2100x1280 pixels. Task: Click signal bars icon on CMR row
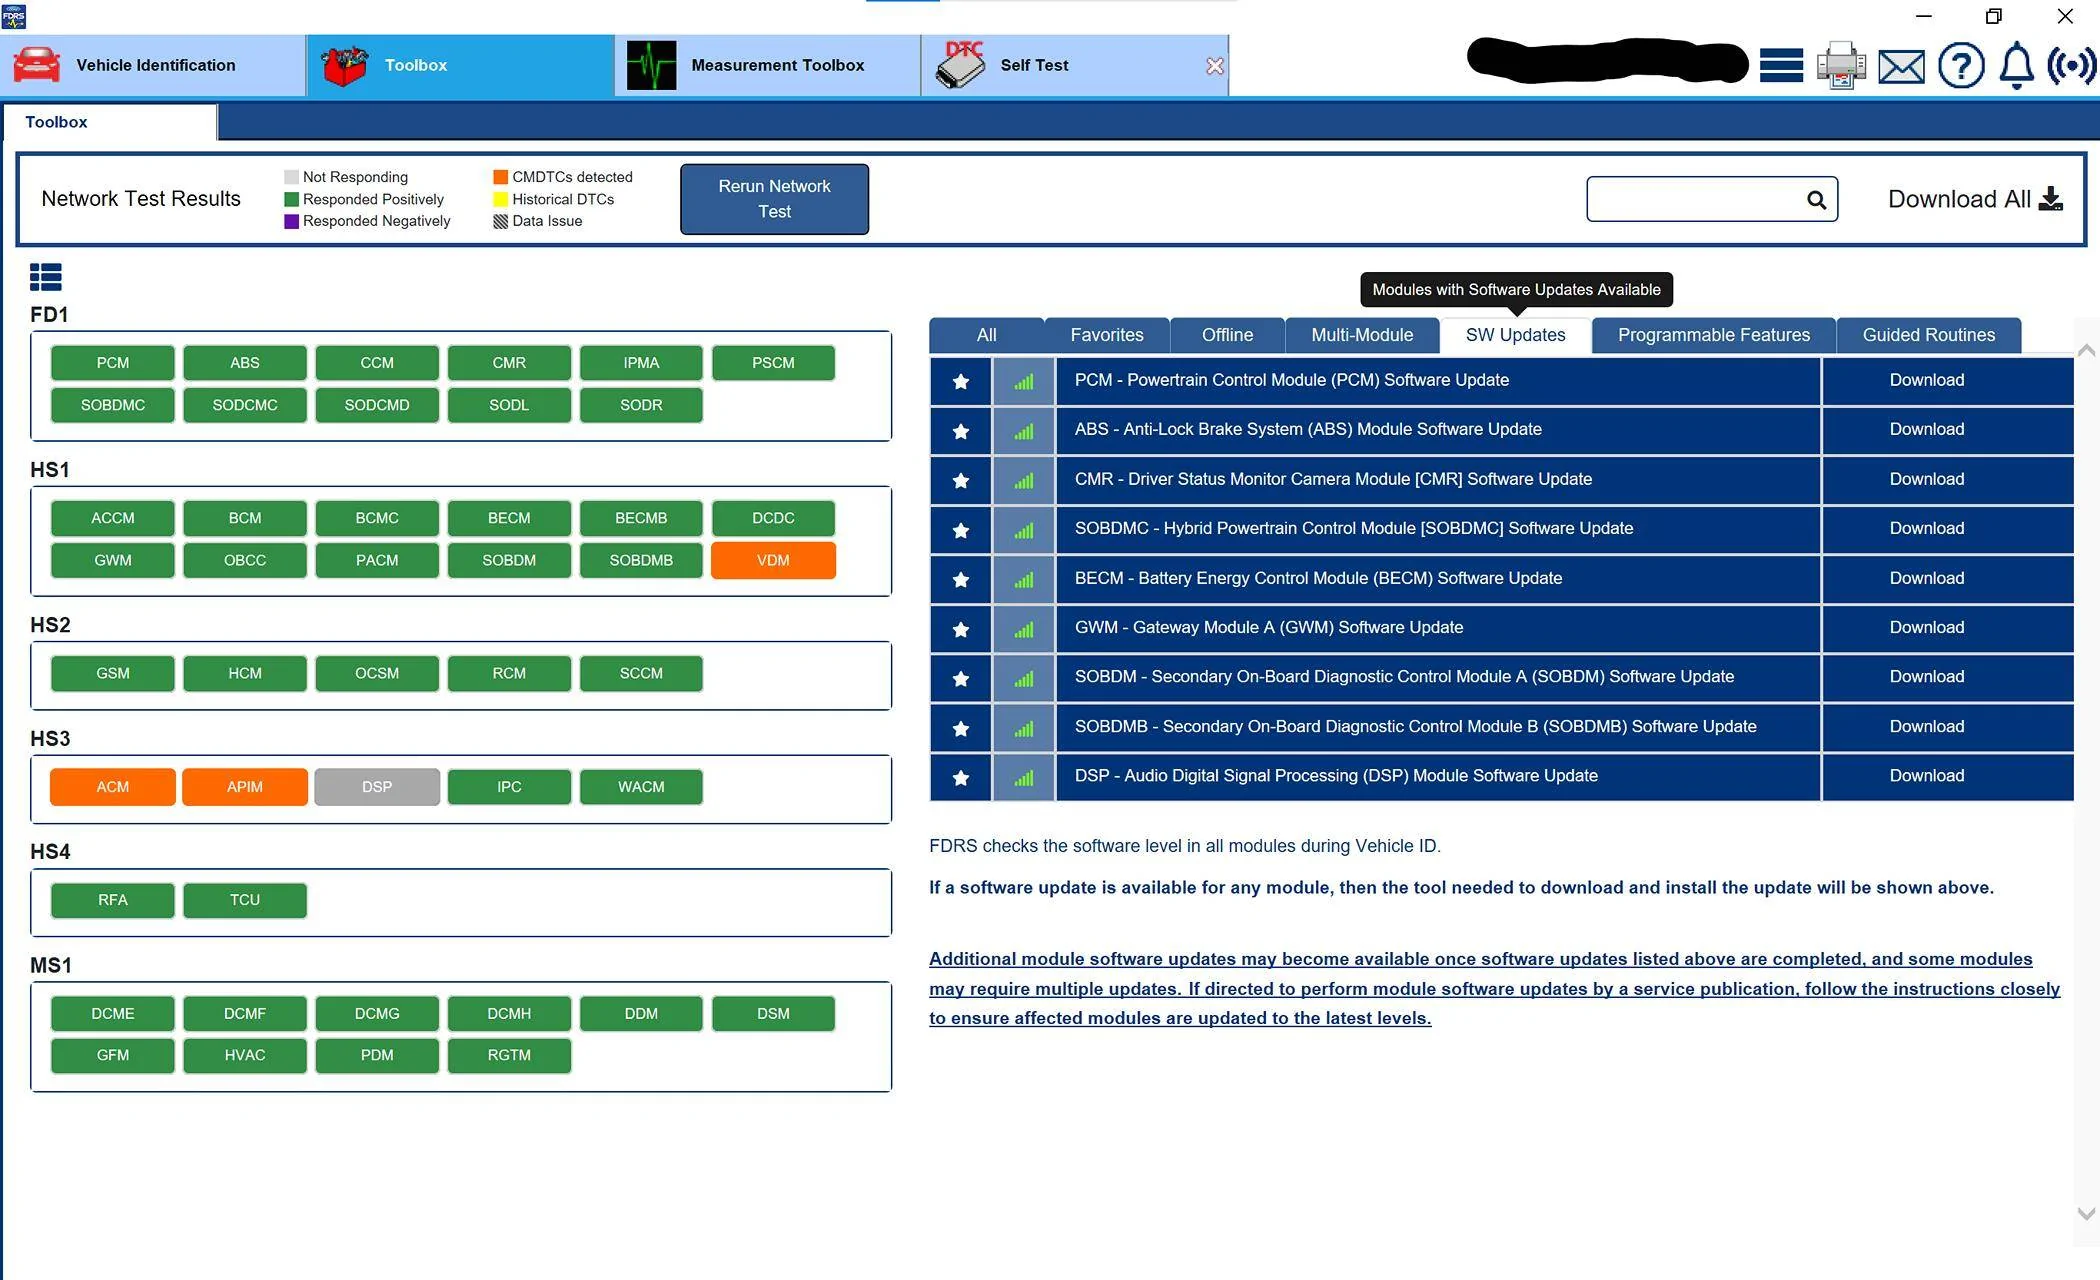tap(1024, 480)
